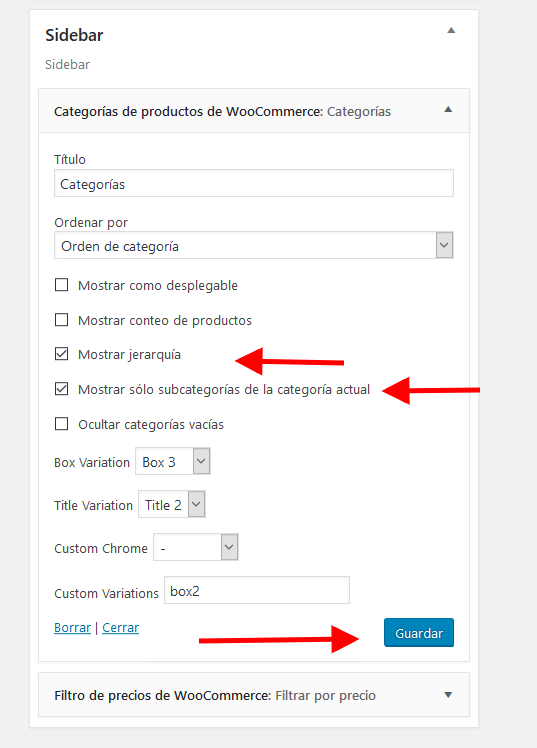Click the Borrar link

[x=72, y=628]
